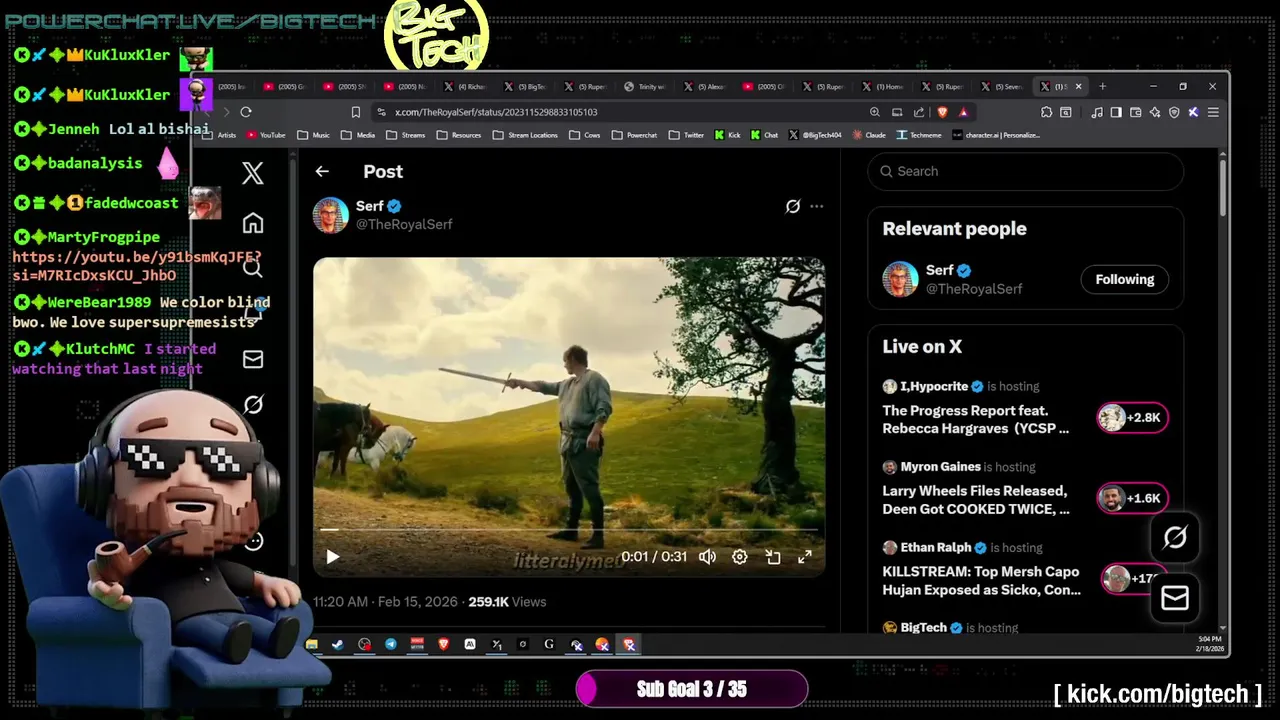Click the picture-in-picture icon on video

click(773, 557)
